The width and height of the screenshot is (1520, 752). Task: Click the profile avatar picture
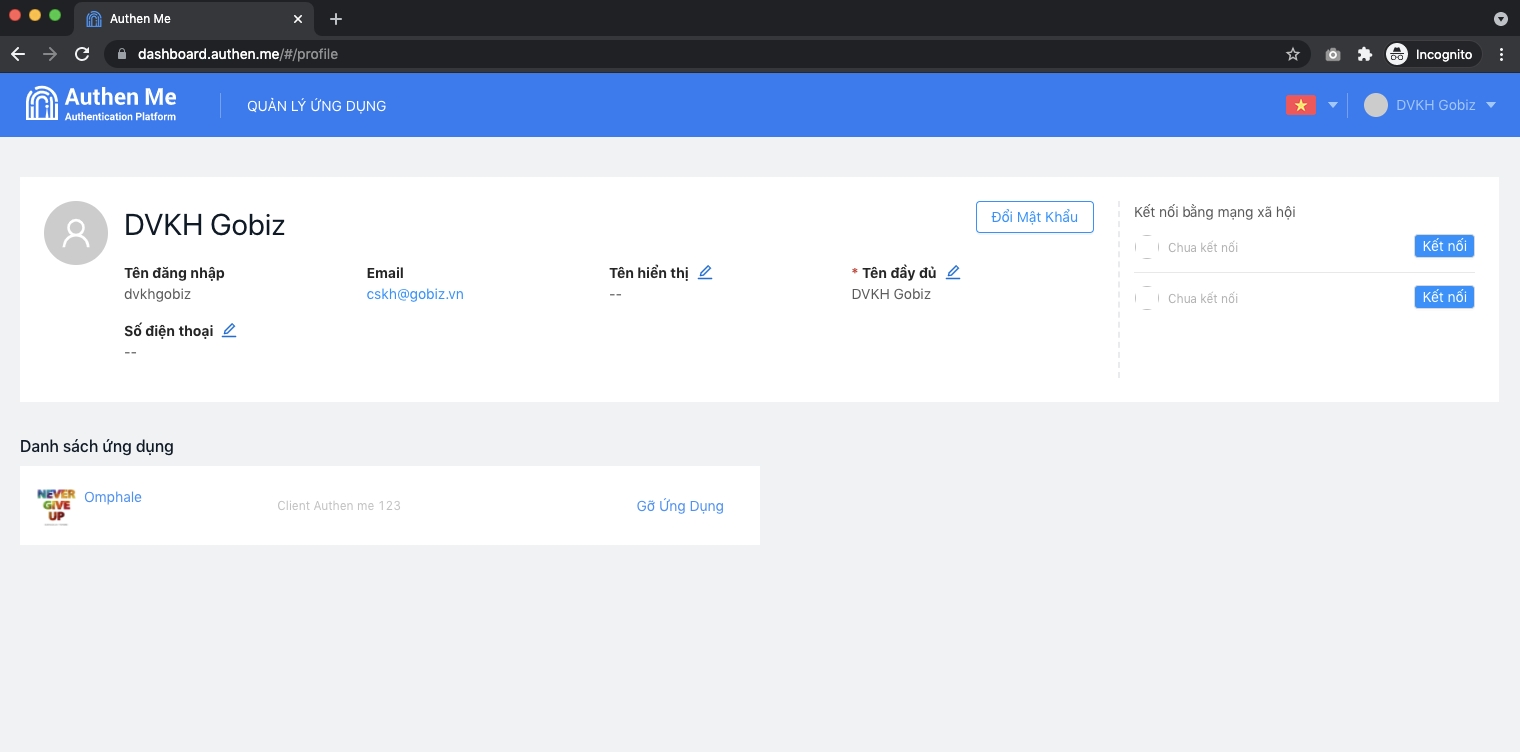[x=76, y=233]
